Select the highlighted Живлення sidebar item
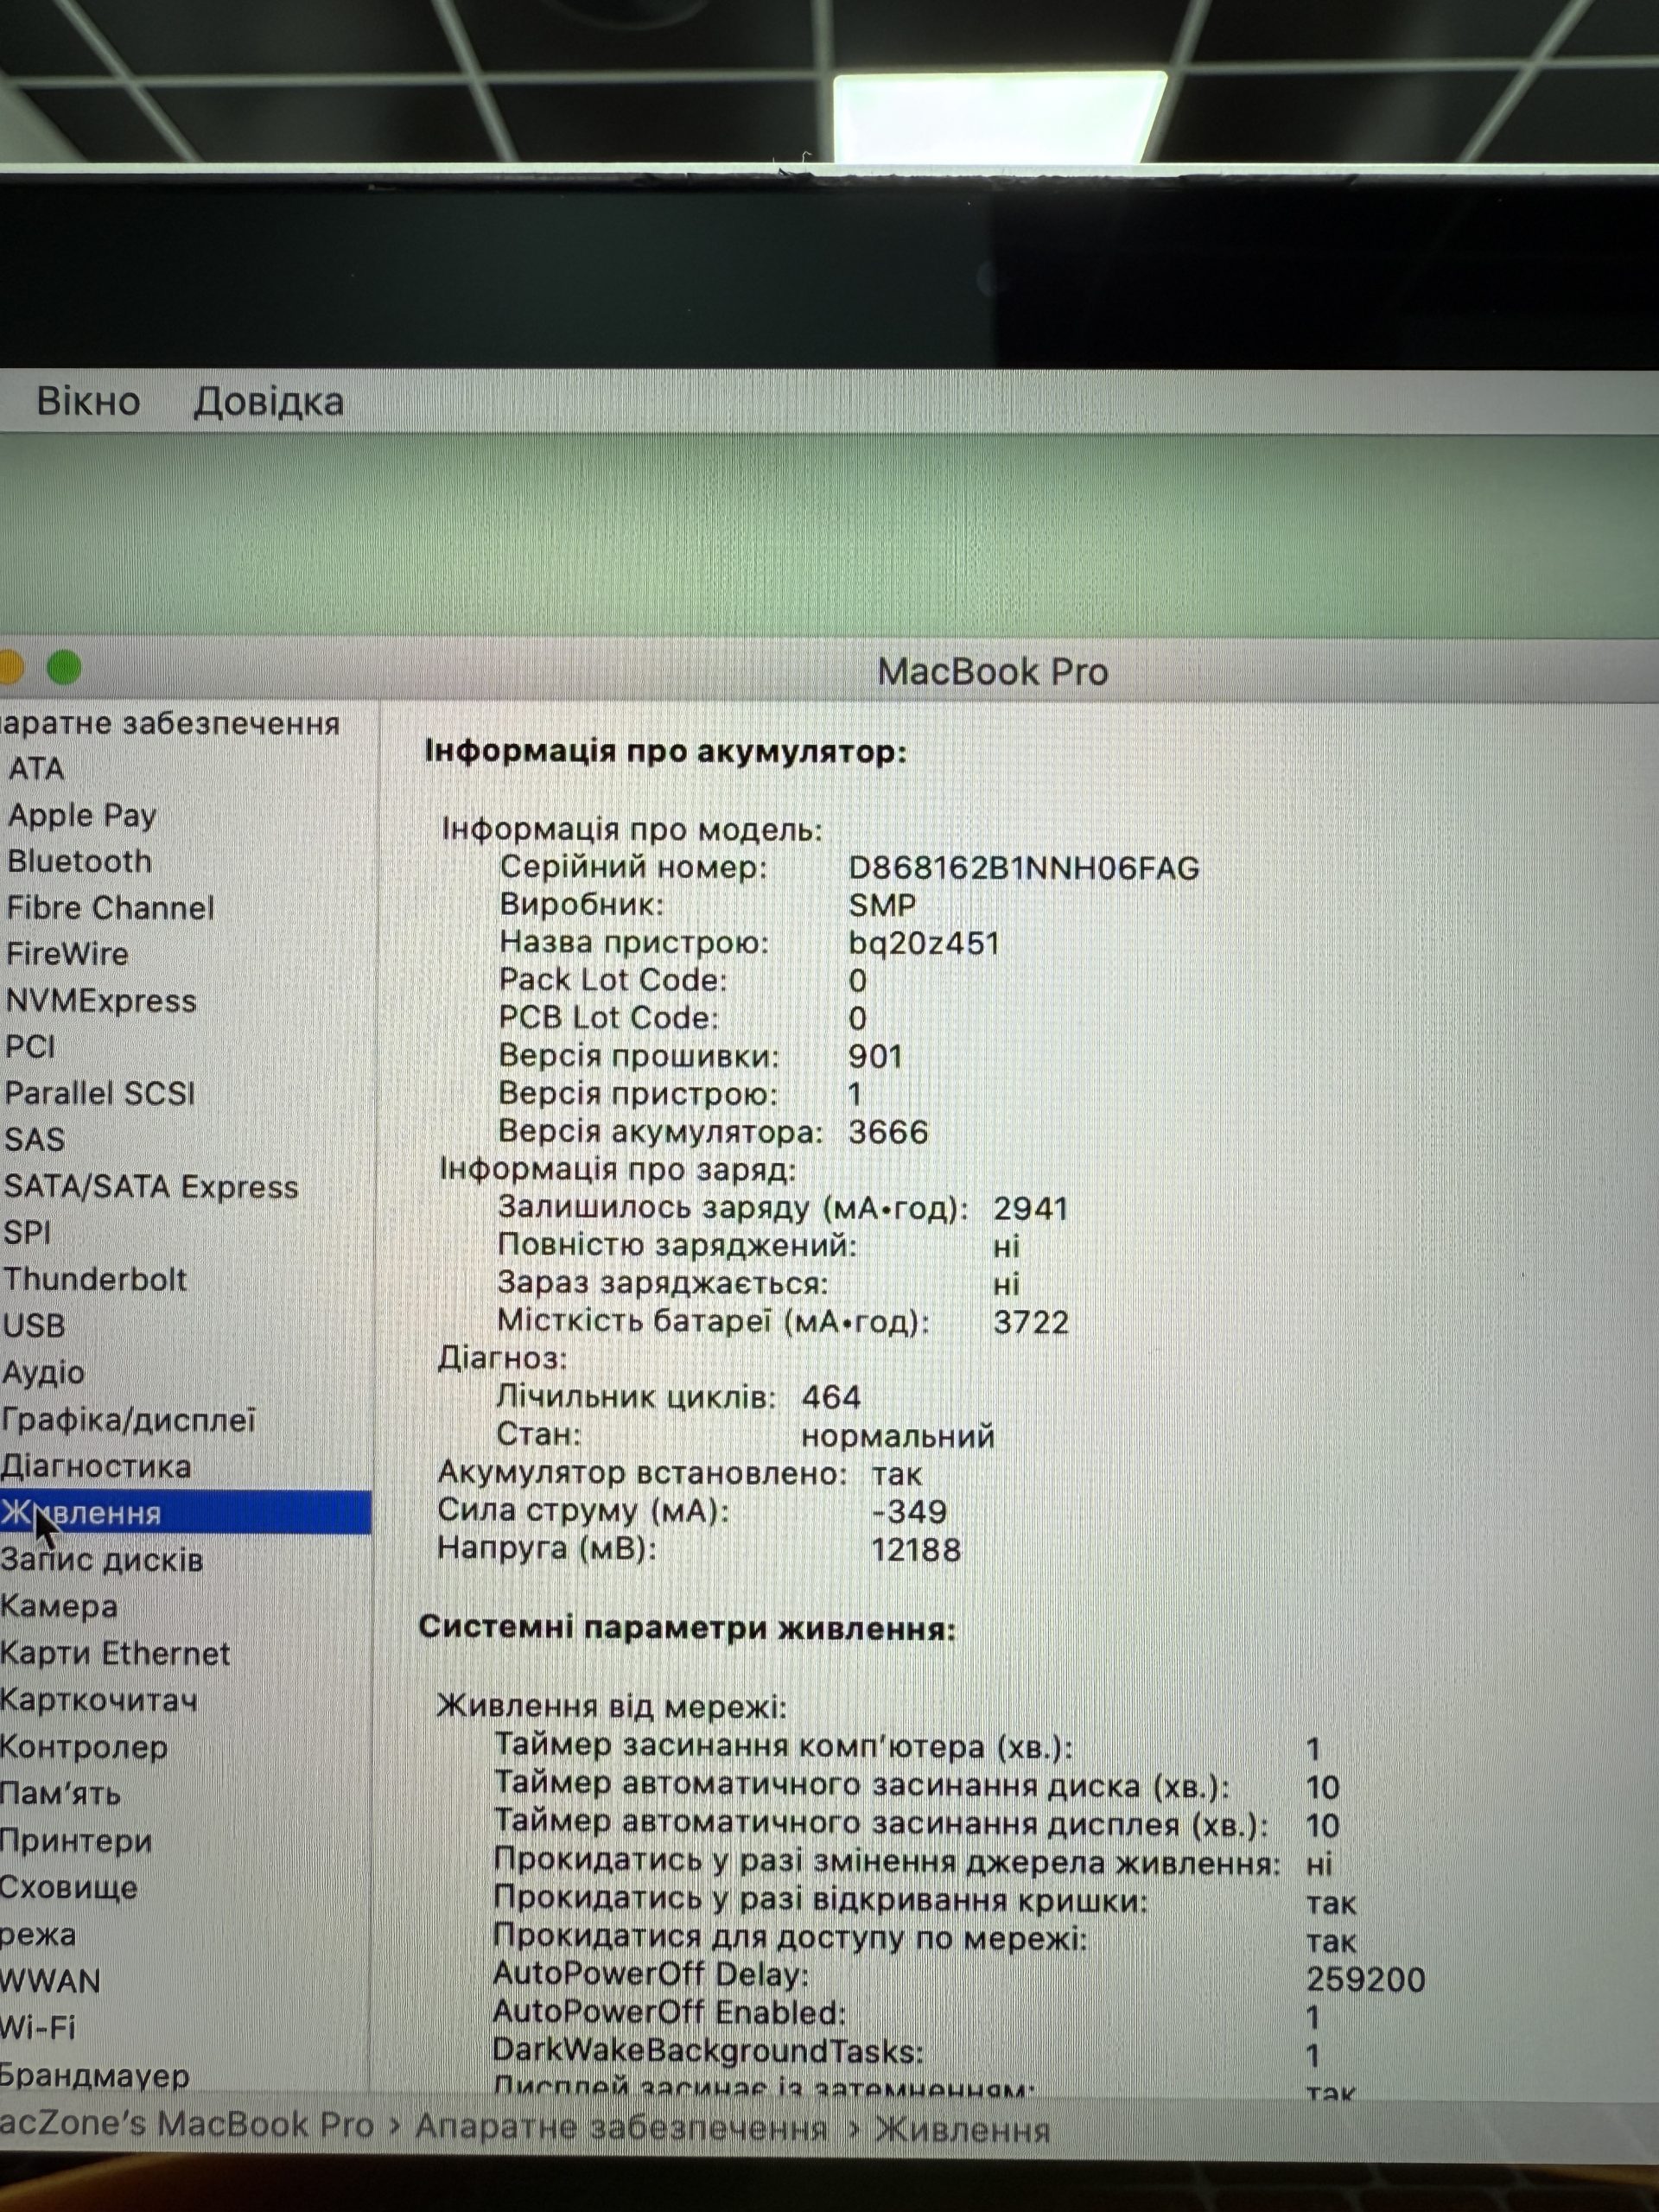Viewport: 1659px width, 2212px height. (x=185, y=1513)
